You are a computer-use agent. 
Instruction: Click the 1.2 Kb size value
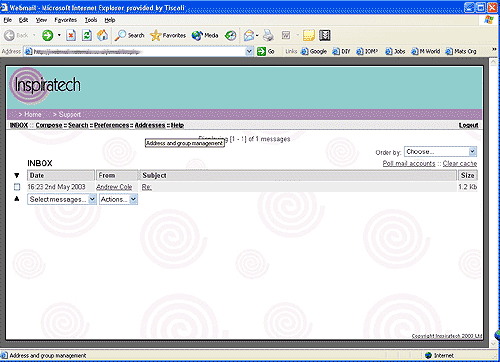pyautogui.click(x=467, y=187)
